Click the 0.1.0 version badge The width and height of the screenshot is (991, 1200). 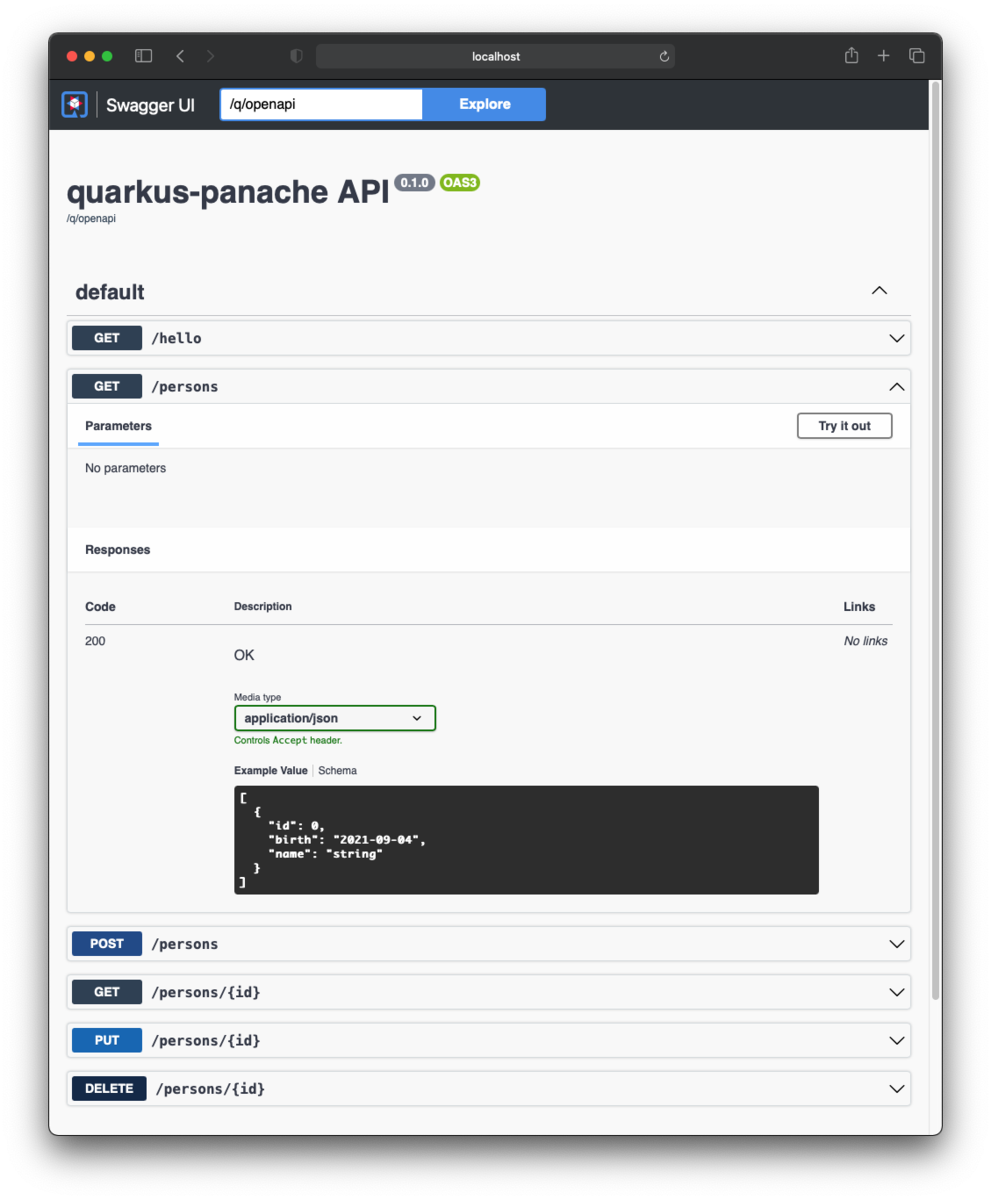click(414, 183)
